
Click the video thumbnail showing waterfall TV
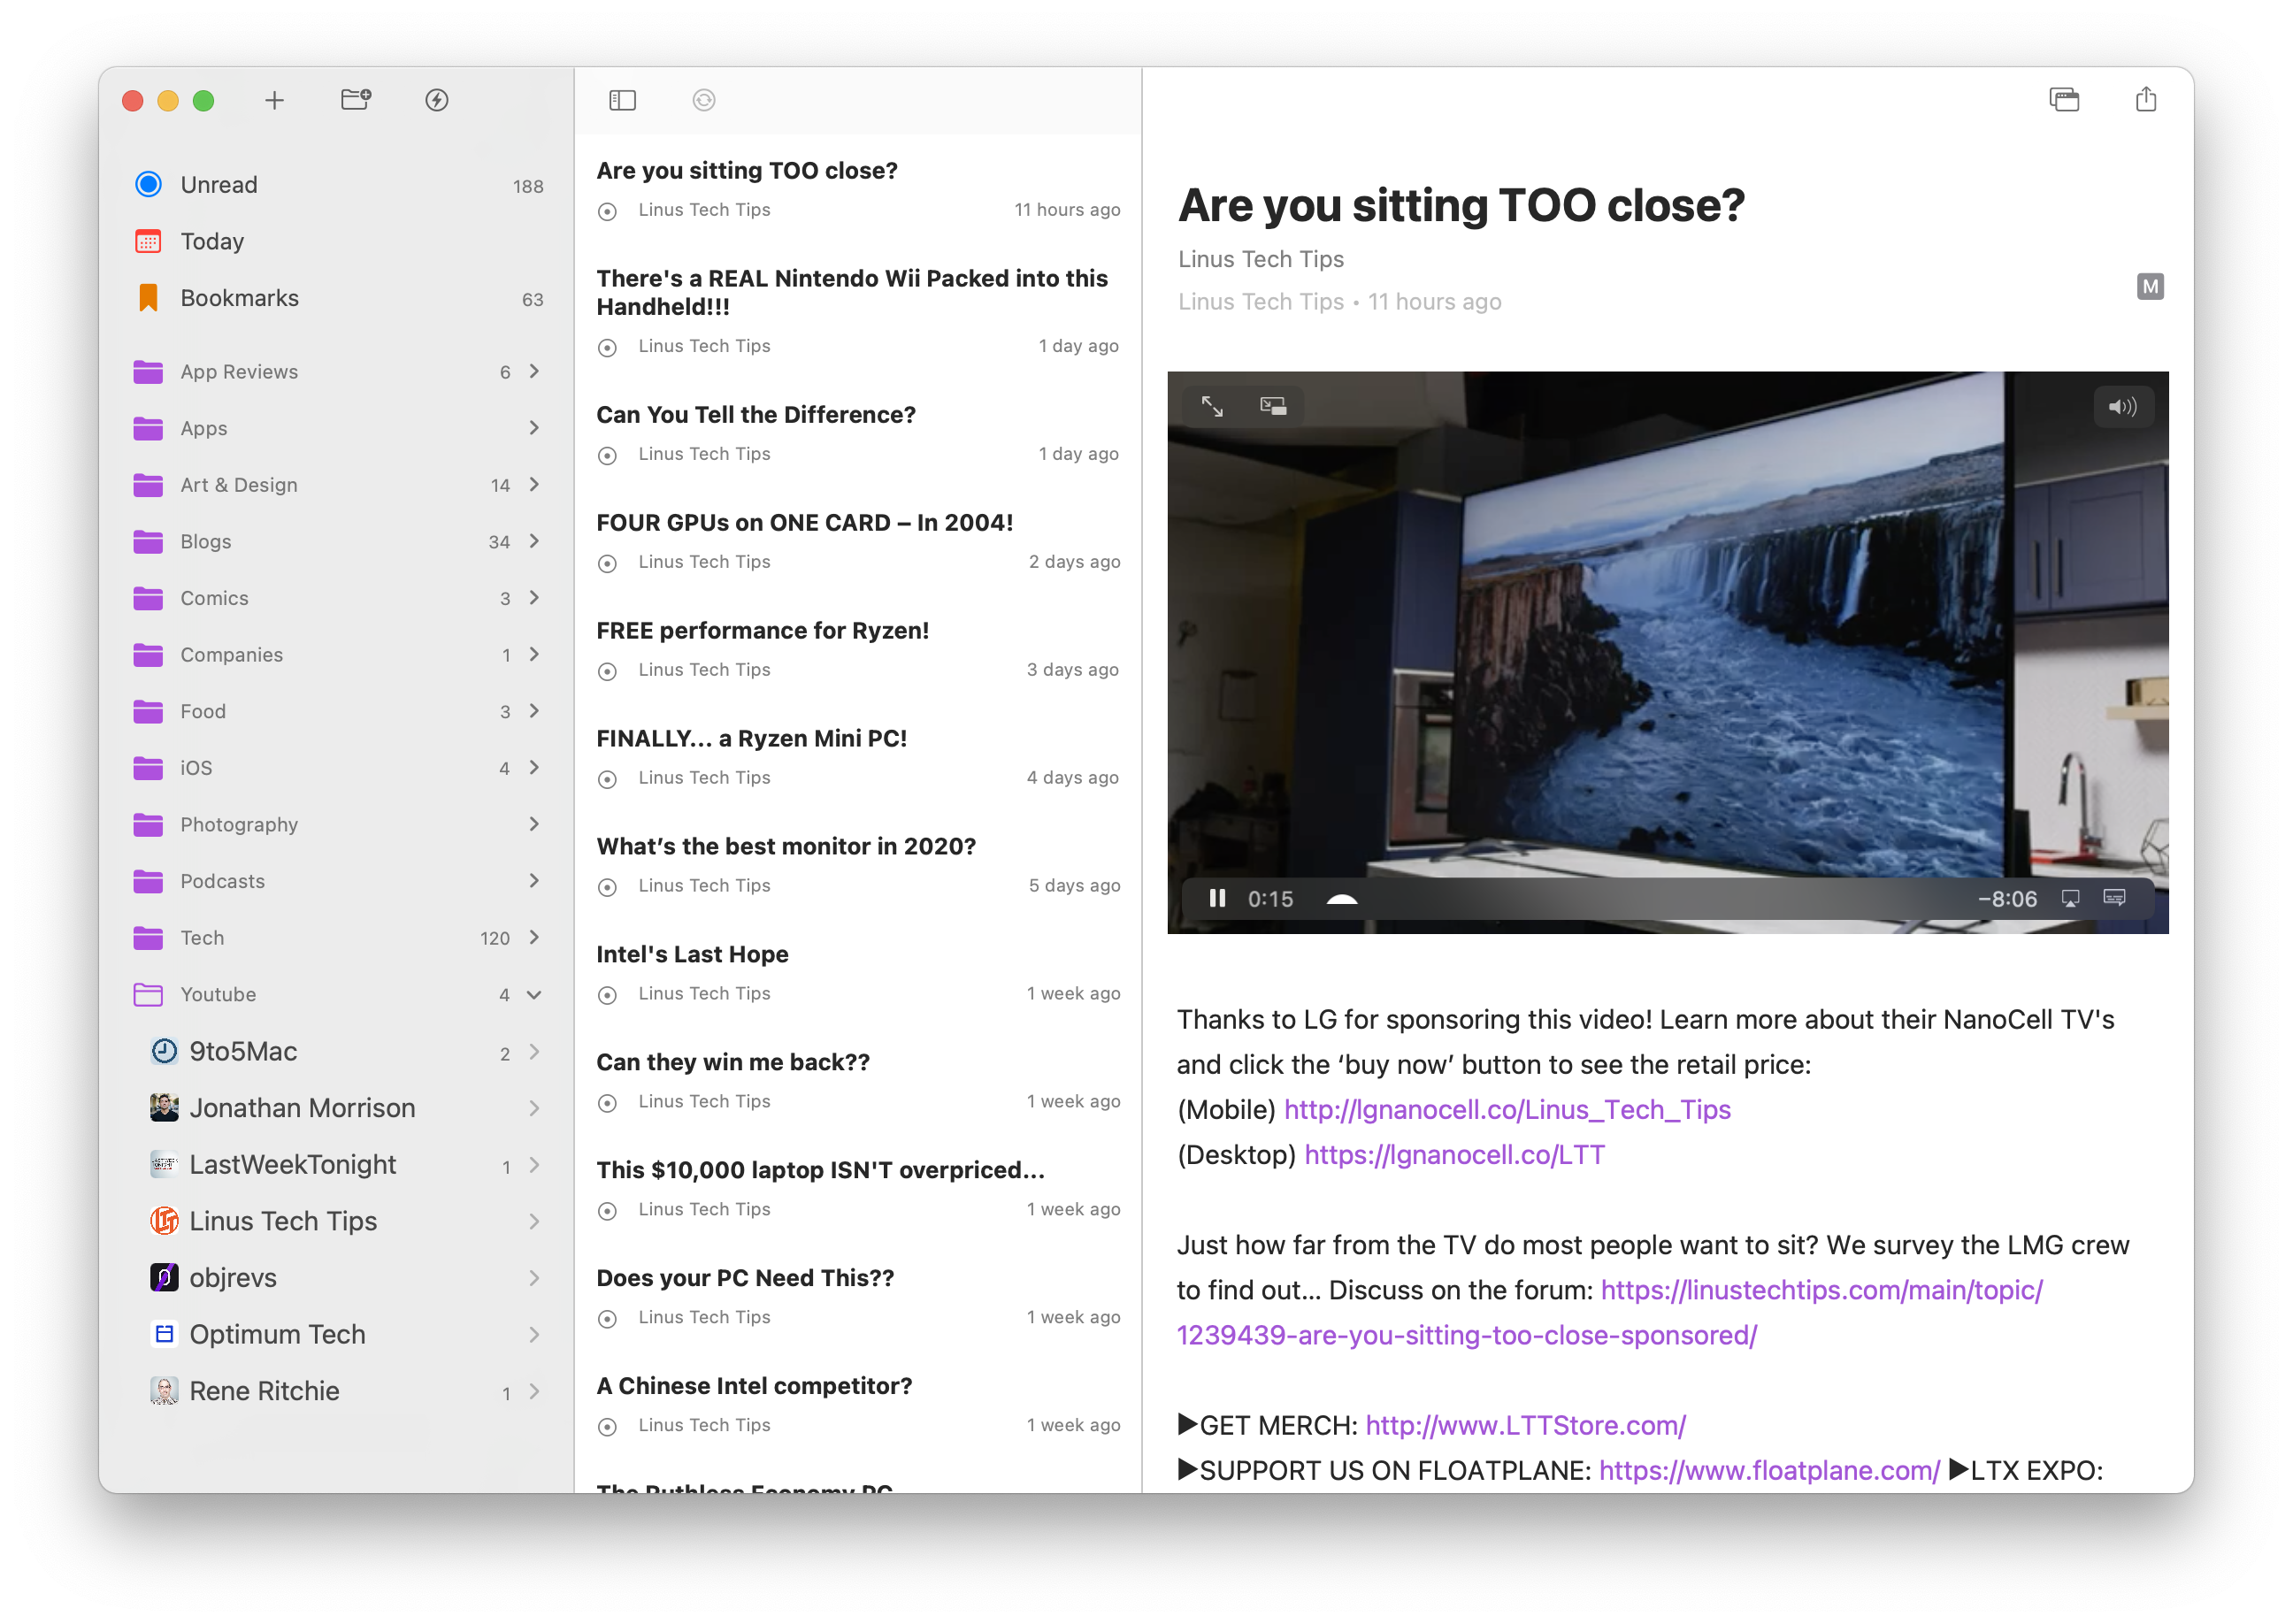click(x=1668, y=652)
